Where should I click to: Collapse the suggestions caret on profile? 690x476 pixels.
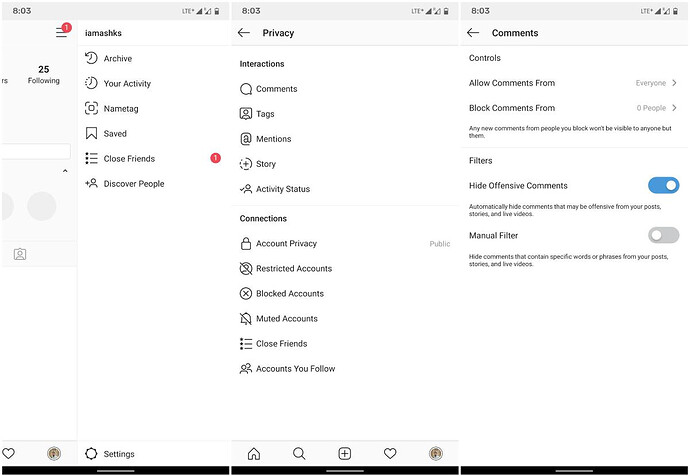[65, 171]
